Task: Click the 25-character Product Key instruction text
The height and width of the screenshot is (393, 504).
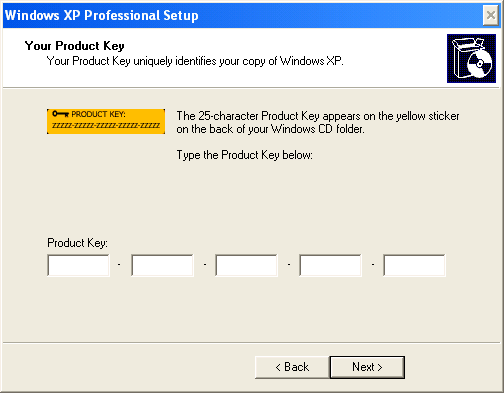Action: pyautogui.click(x=318, y=122)
